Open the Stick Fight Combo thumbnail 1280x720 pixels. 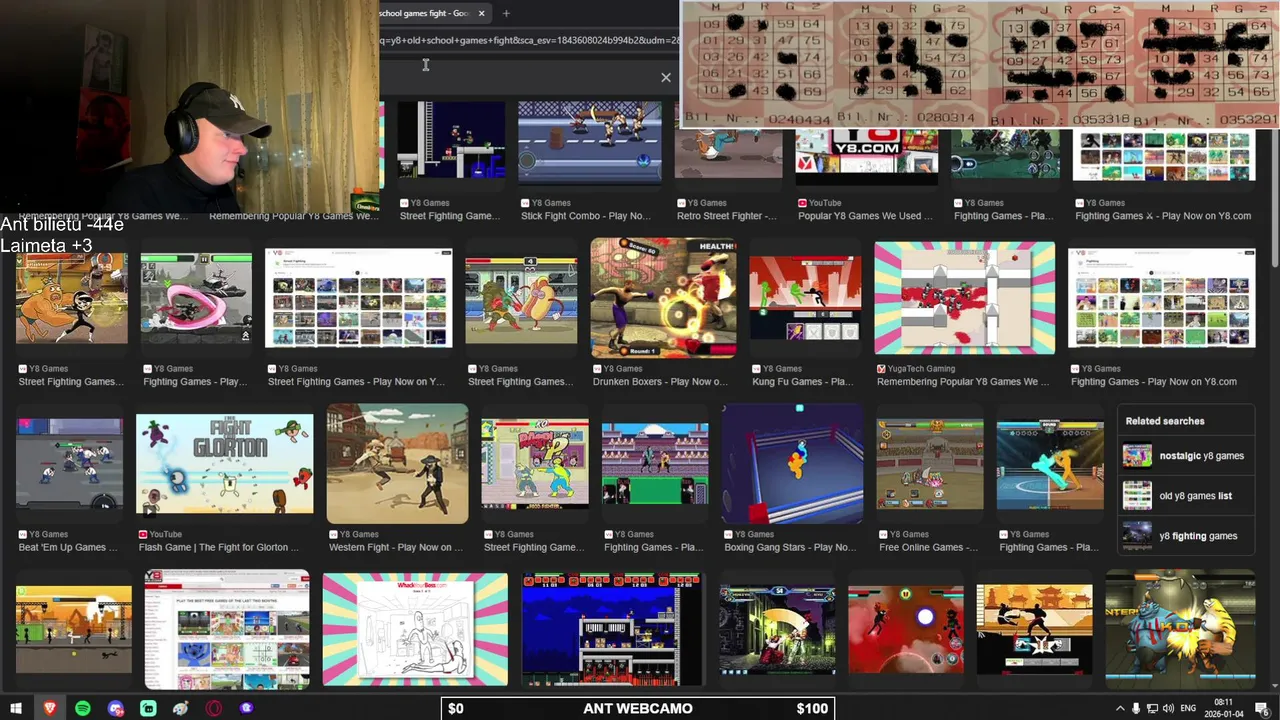point(590,142)
